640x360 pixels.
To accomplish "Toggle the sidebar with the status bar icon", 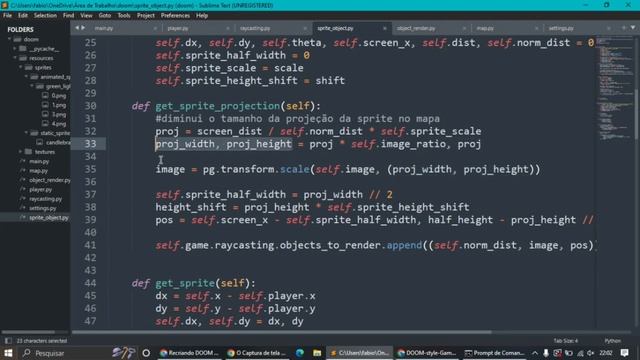I will pyautogui.click(x=8, y=340).
